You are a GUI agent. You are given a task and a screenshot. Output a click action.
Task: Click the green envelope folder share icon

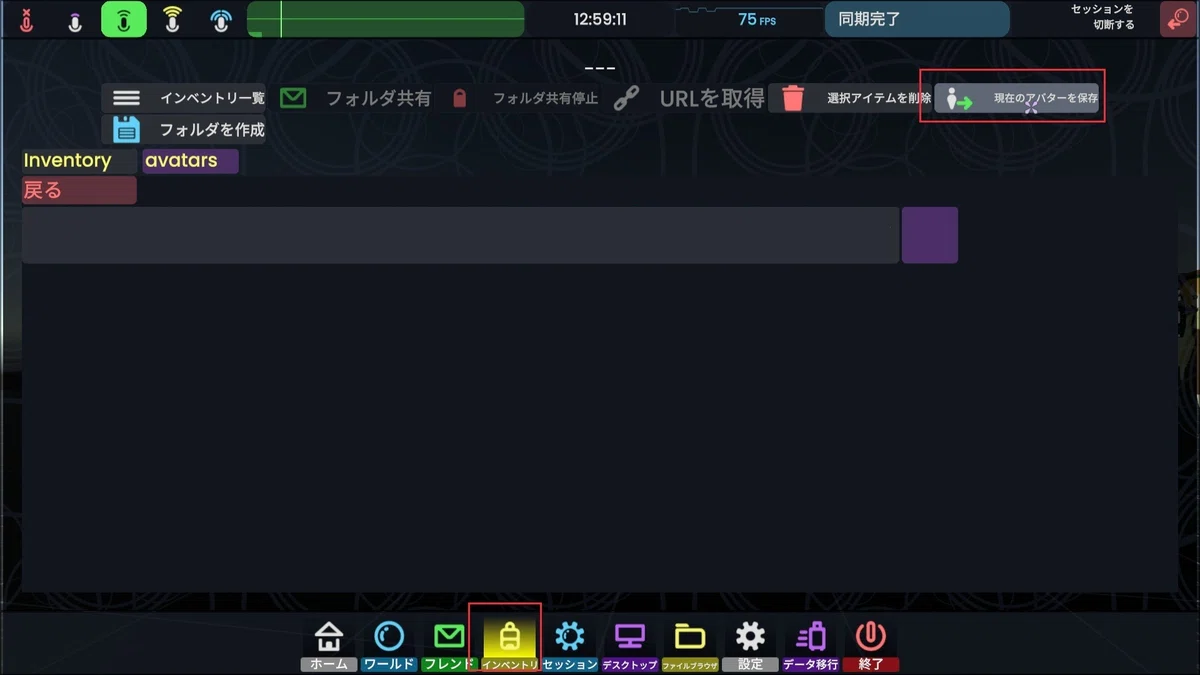click(x=293, y=98)
